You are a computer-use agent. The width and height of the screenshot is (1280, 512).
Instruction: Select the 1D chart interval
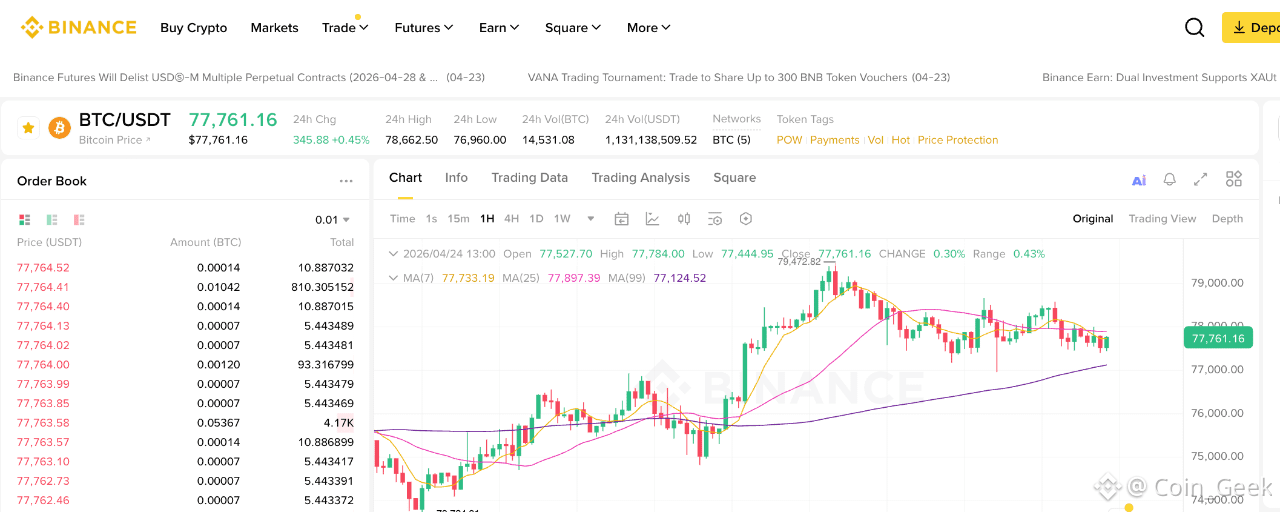click(536, 219)
